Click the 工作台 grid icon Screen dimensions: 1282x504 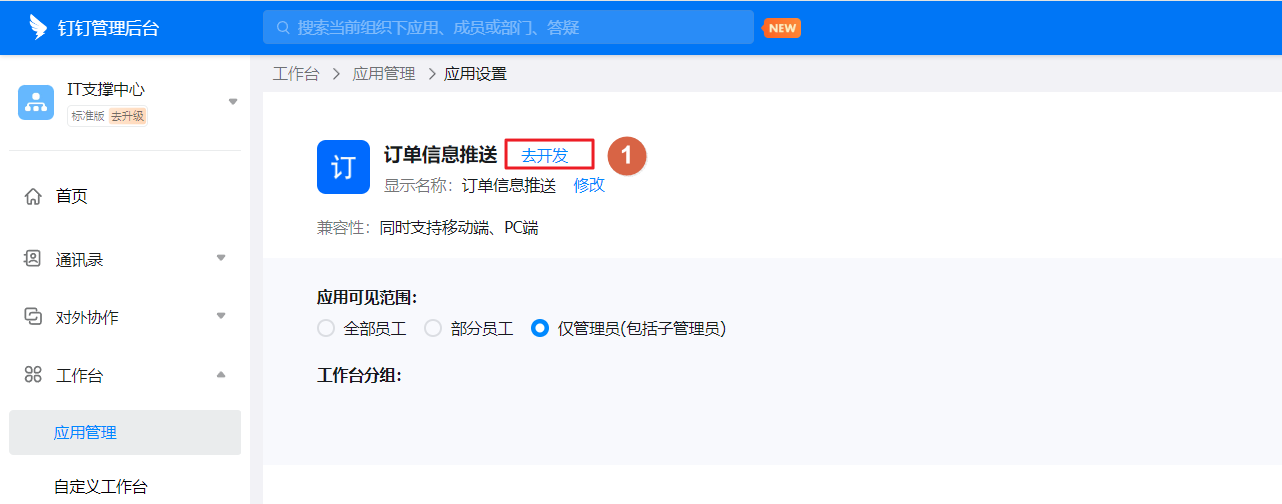33,375
